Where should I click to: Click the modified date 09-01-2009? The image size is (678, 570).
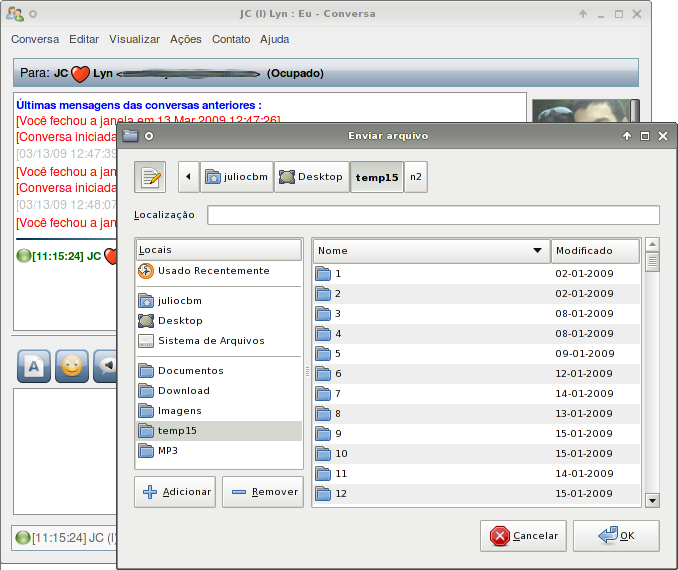click(x=585, y=354)
